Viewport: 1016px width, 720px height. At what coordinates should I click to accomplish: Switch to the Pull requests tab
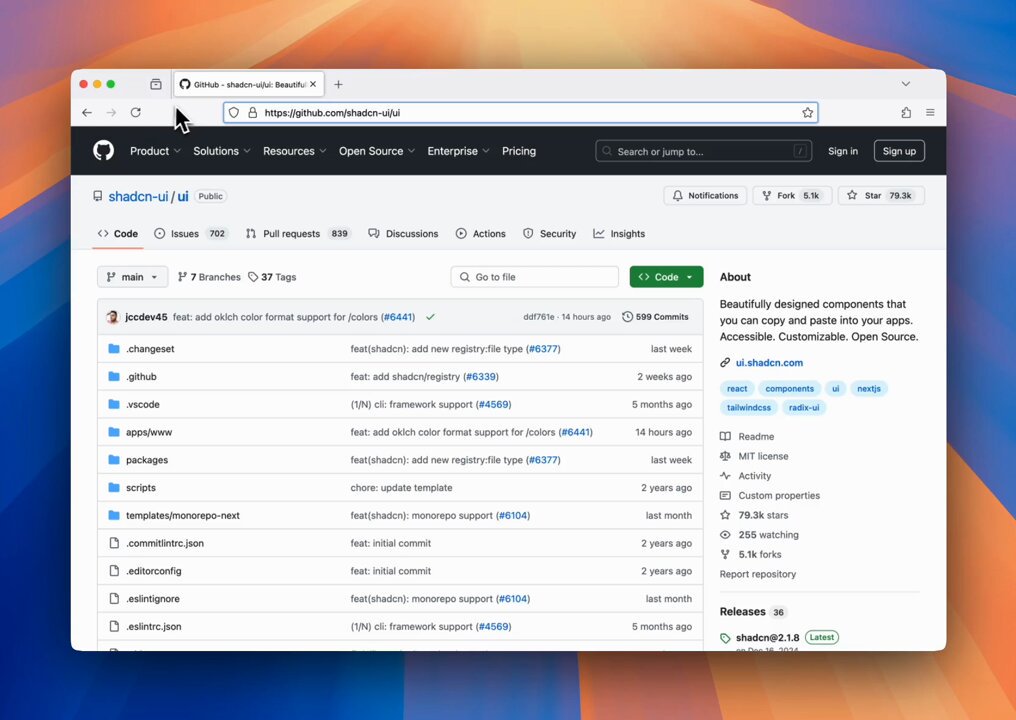click(x=298, y=233)
